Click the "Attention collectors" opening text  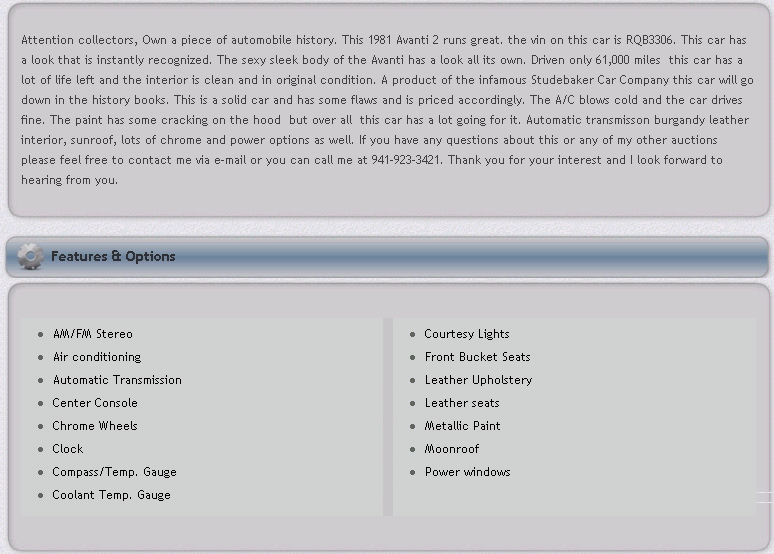(77, 40)
